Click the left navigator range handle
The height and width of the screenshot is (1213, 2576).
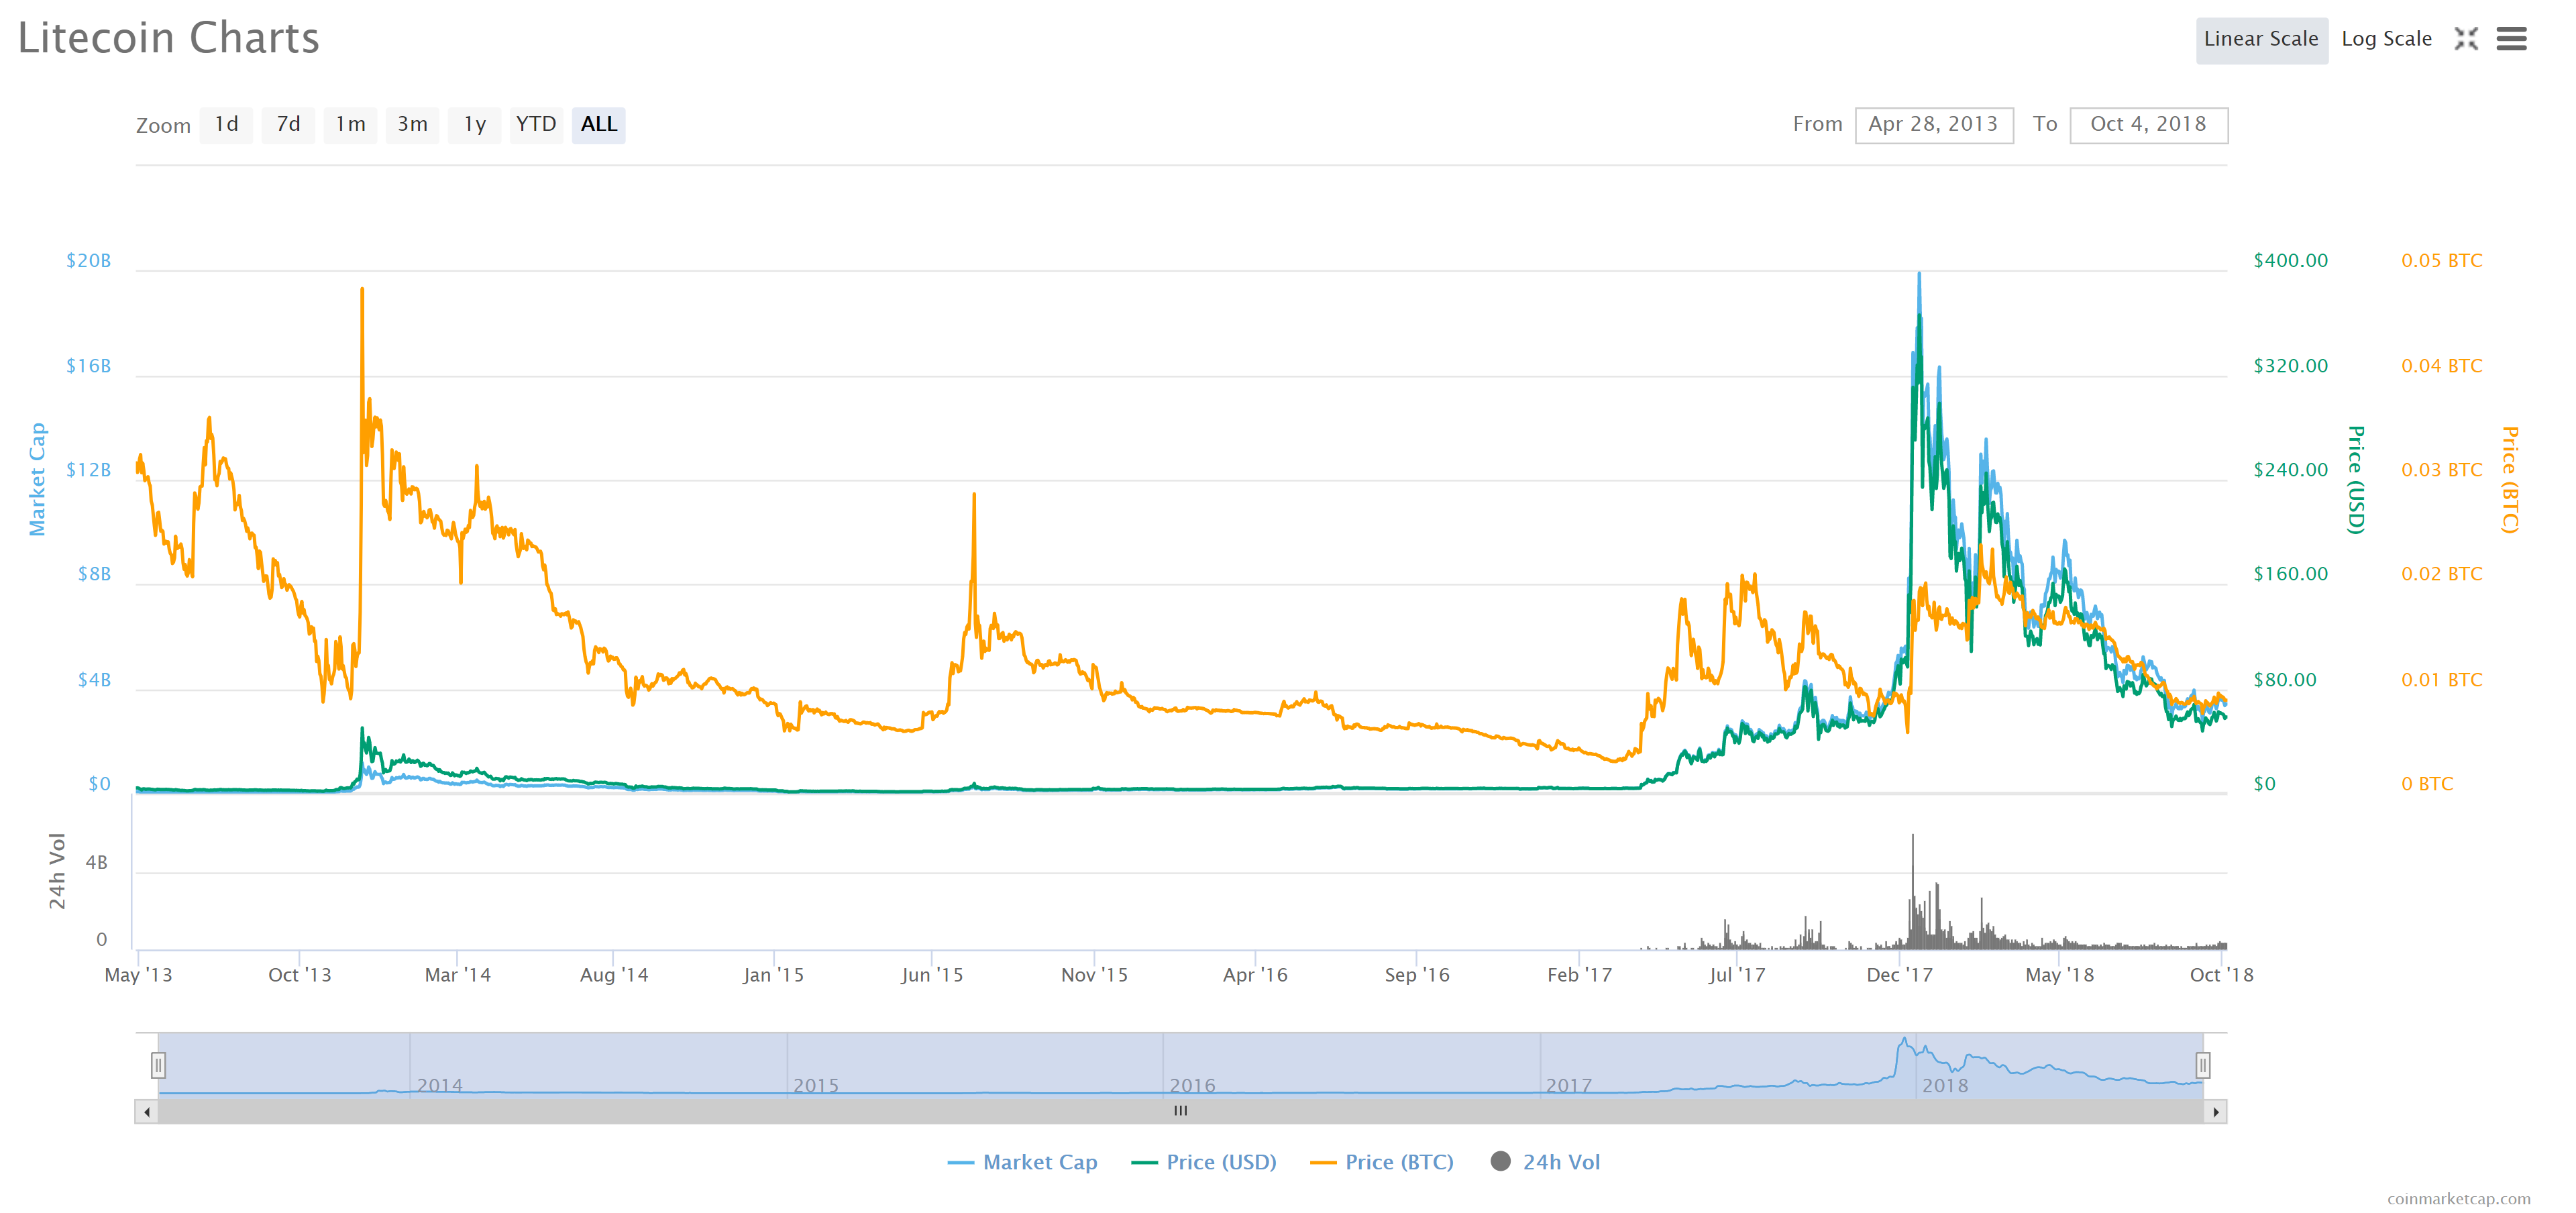158,1065
